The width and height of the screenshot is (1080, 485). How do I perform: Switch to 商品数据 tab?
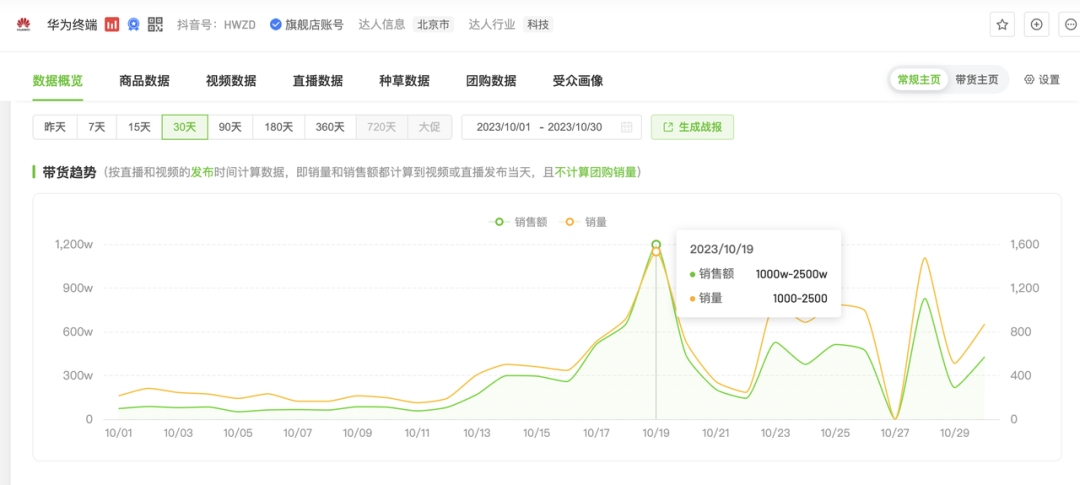pyautogui.click(x=144, y=81)
